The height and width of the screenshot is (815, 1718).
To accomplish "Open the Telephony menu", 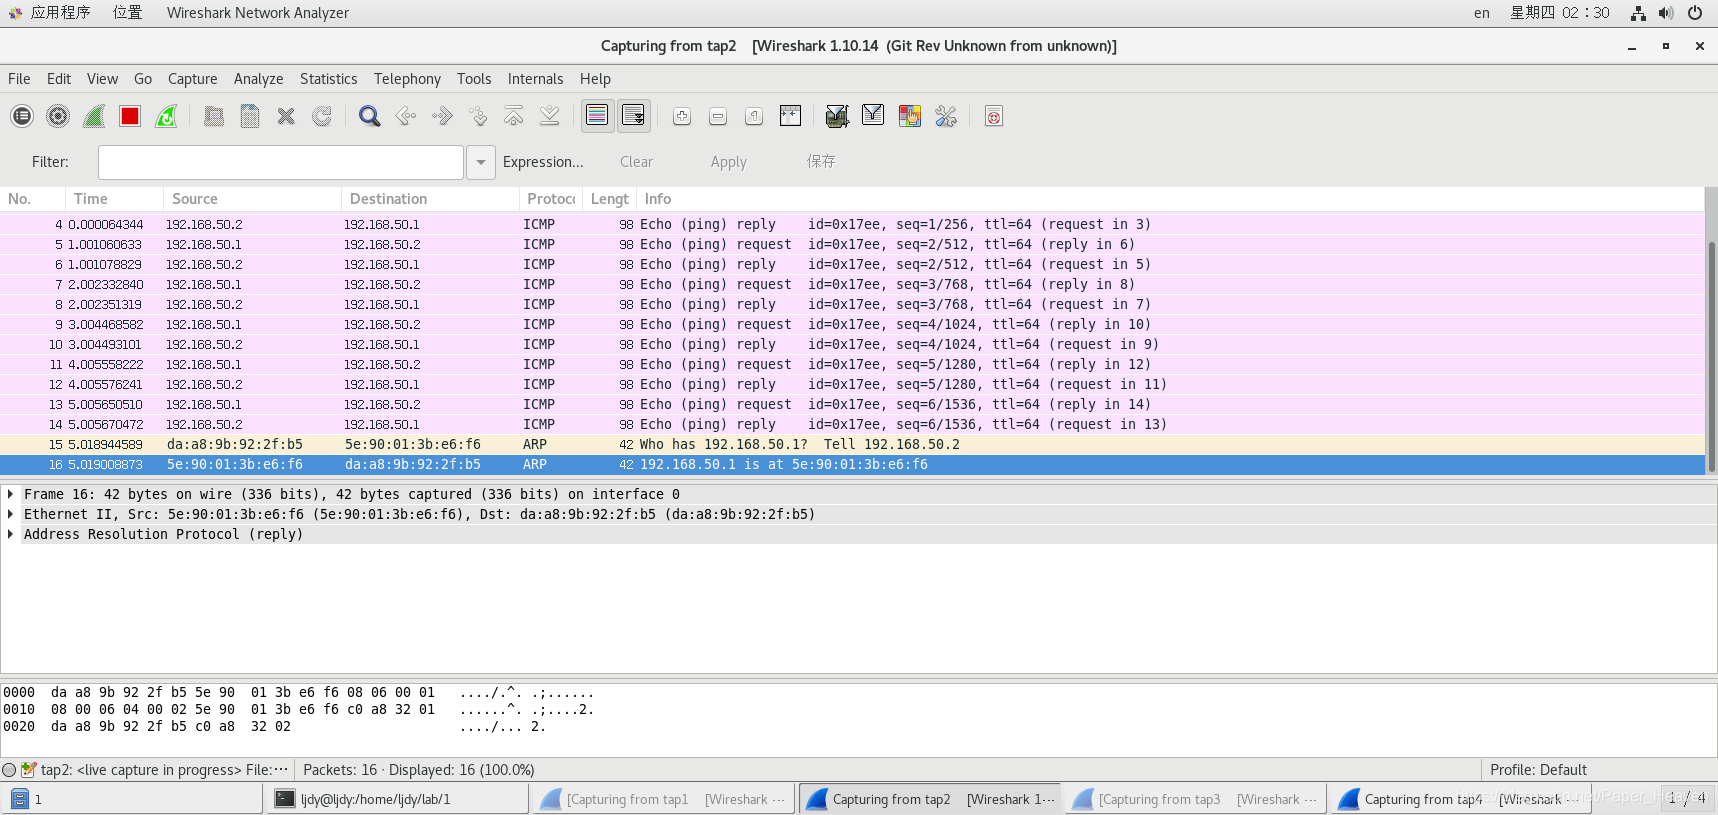I will [x=407, y=79].
